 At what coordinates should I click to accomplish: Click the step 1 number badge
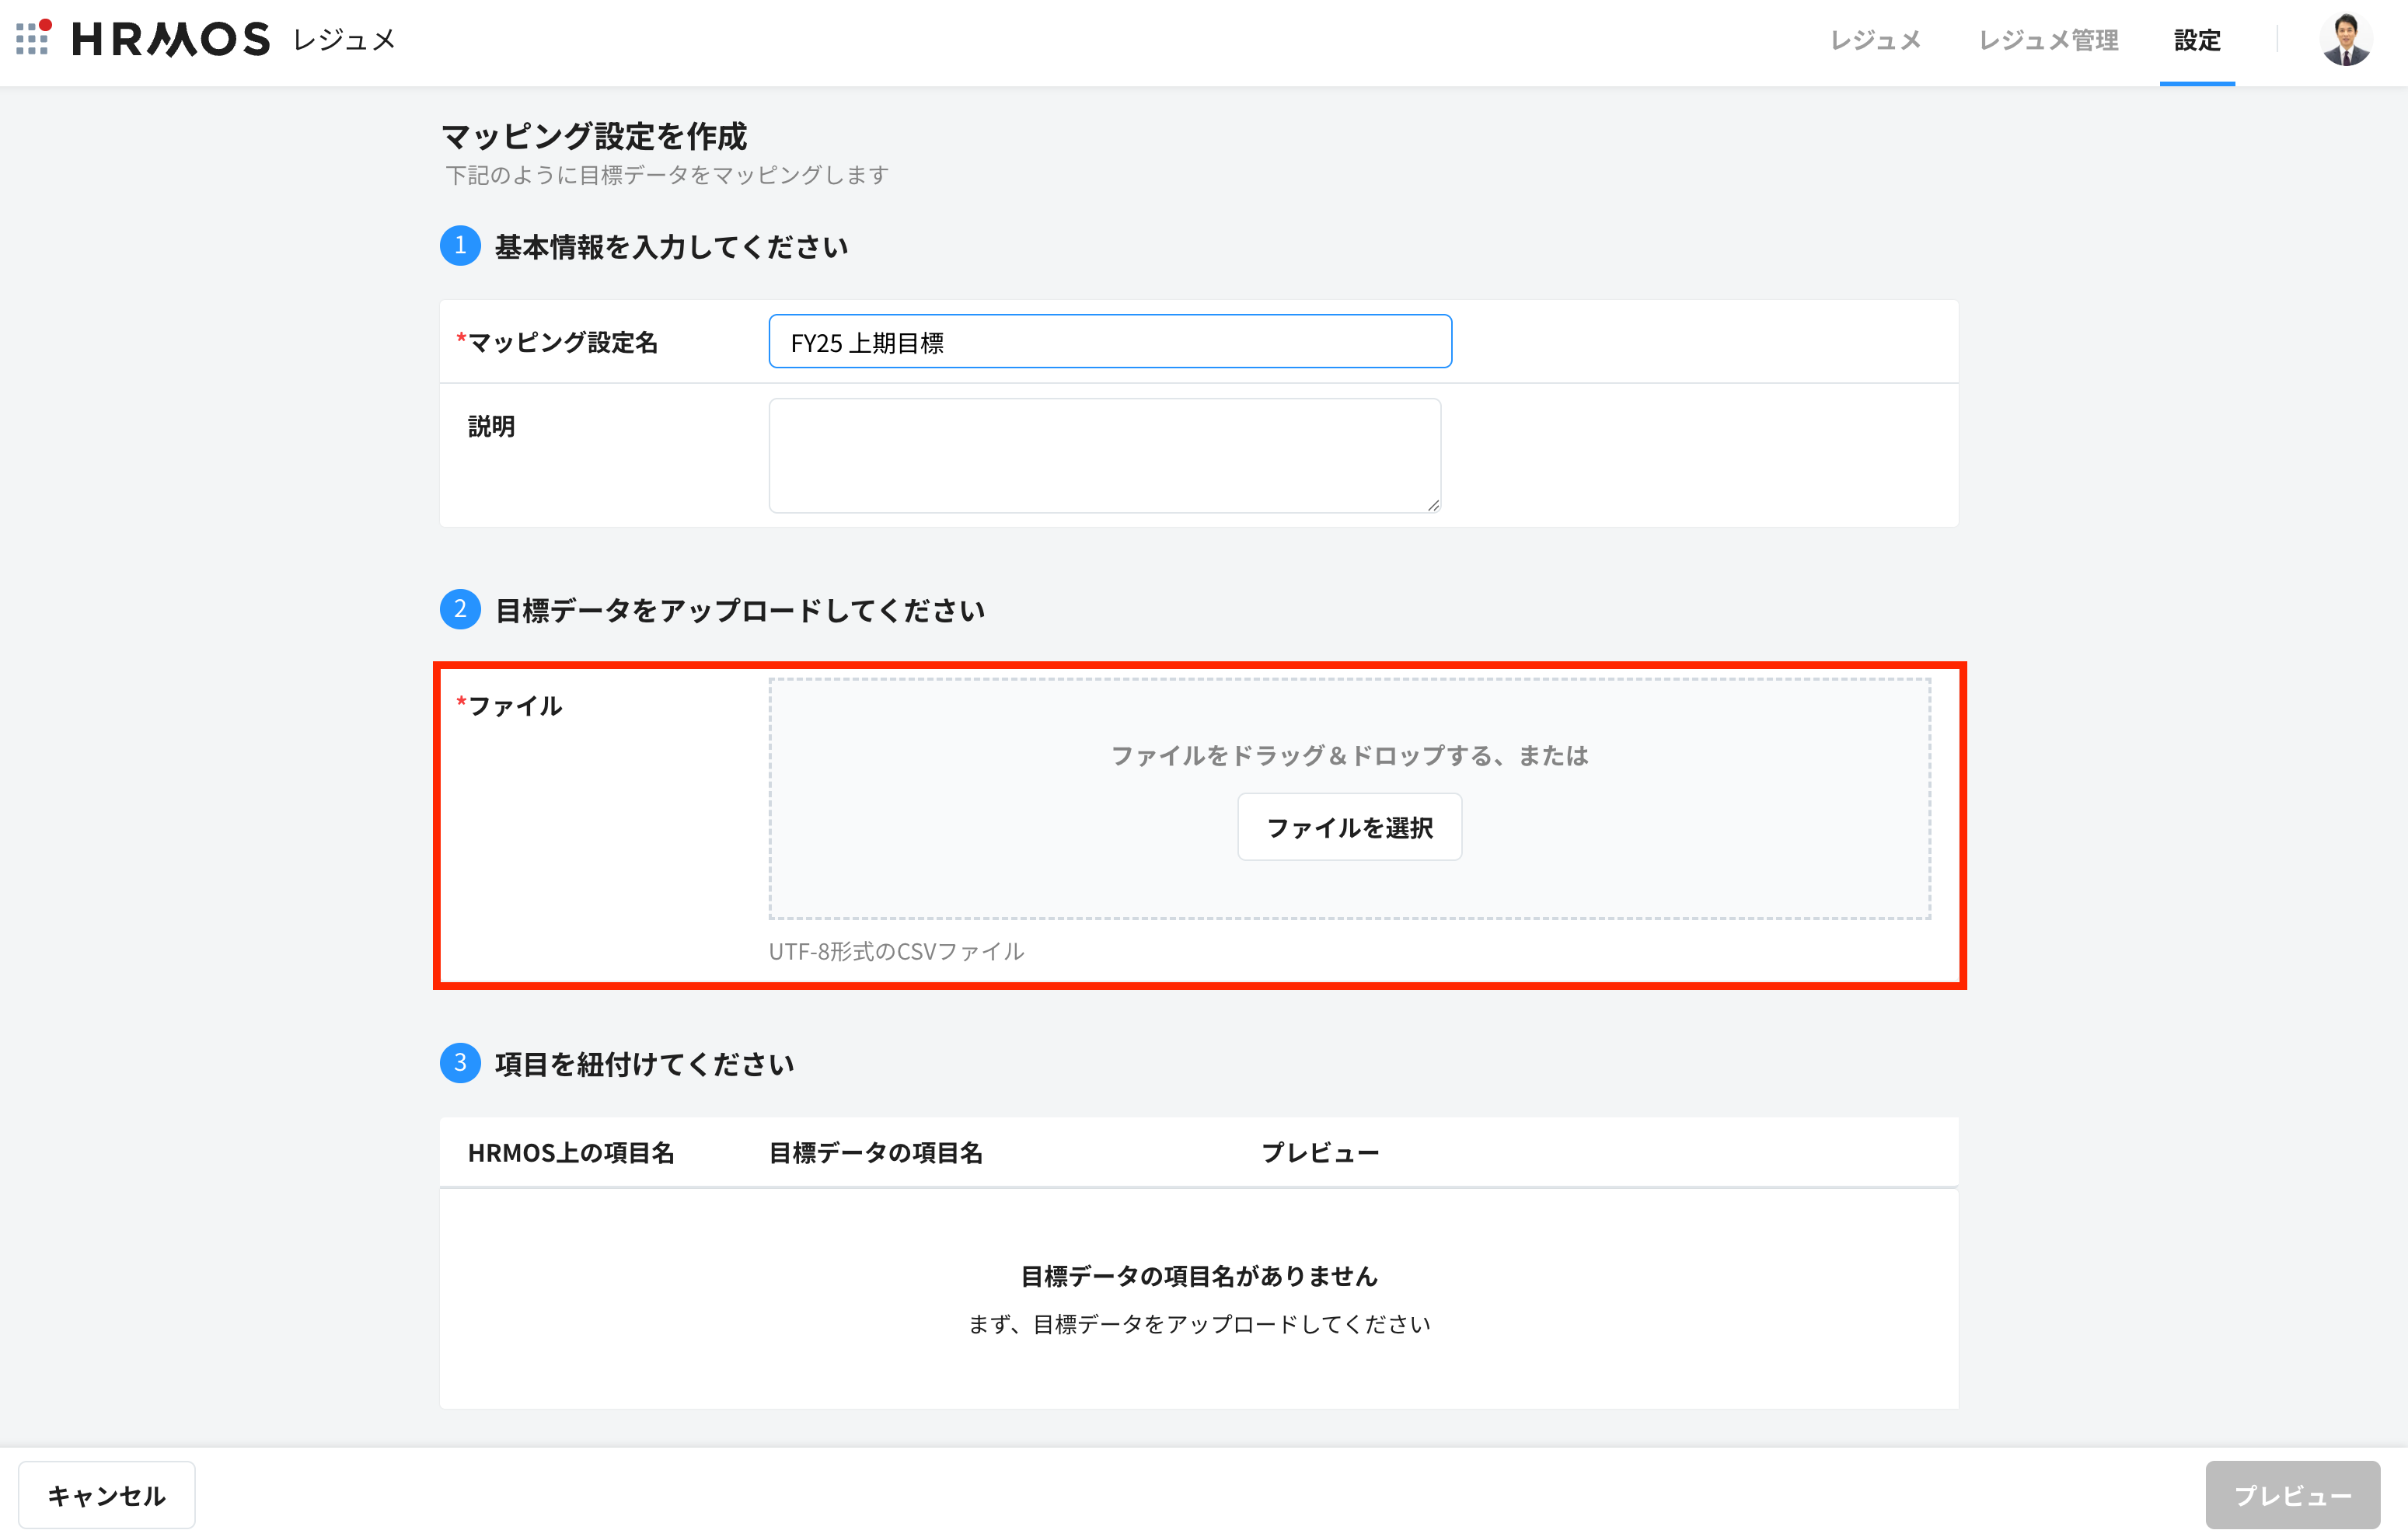click(x=460, y=246)
